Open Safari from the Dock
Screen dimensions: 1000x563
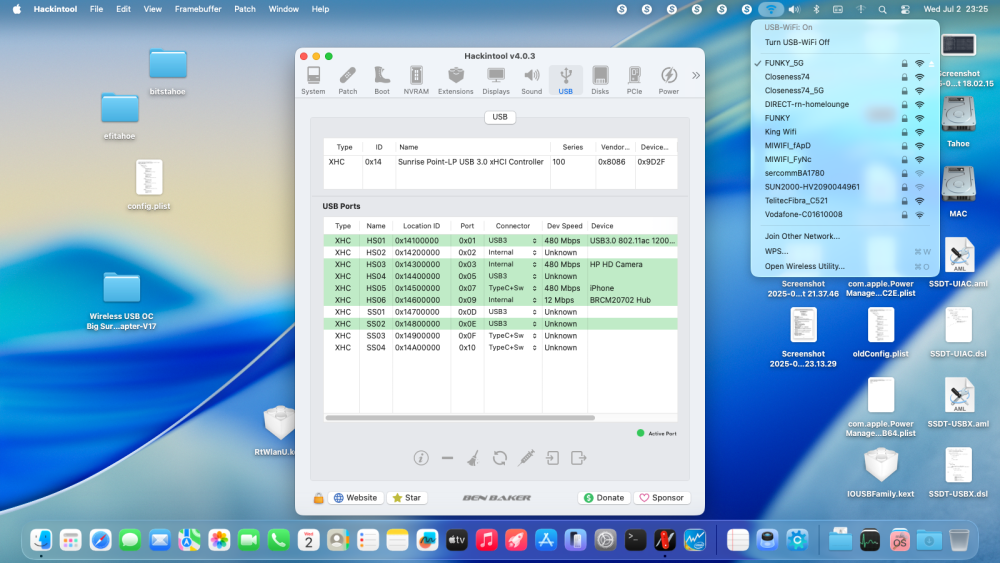[x=101, y=540]
